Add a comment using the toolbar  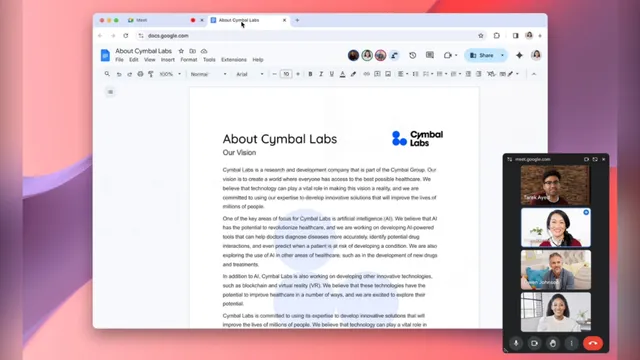[x=377, y=74]
